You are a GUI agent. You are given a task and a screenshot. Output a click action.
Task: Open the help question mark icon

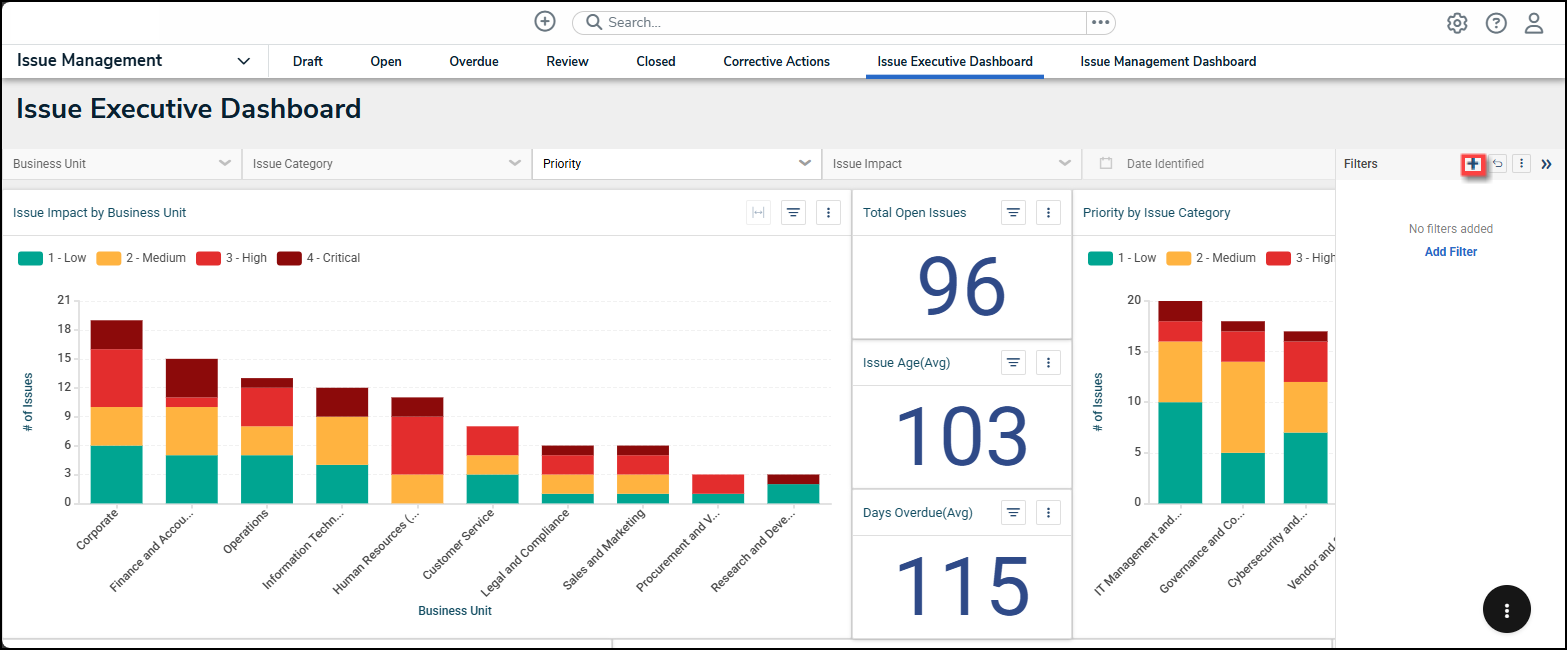1495,23
